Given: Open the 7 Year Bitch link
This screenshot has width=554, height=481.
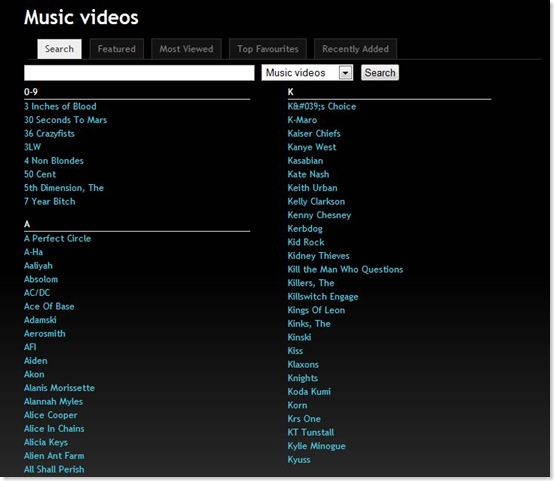Looking at the screenshot, I should click(x=49, y=201).
